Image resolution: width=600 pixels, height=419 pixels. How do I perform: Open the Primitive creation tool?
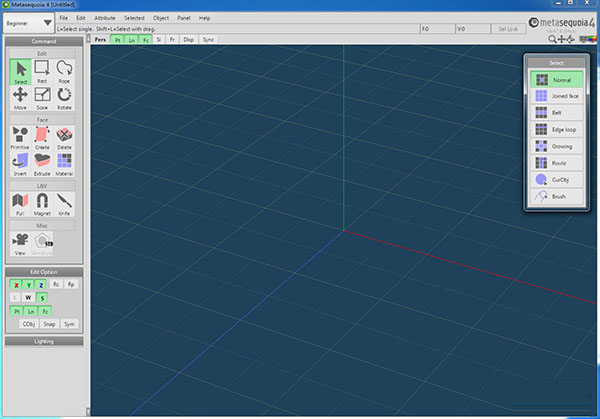[x=20, y=137]
